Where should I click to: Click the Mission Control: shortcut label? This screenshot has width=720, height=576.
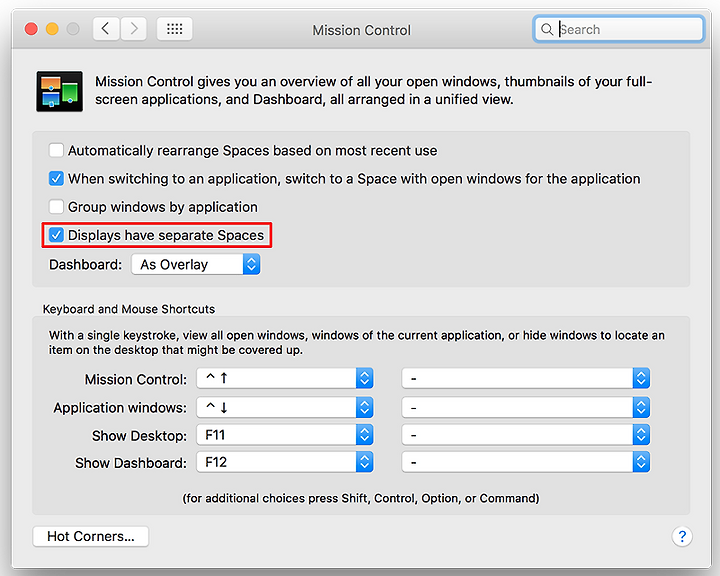point(136,379)
